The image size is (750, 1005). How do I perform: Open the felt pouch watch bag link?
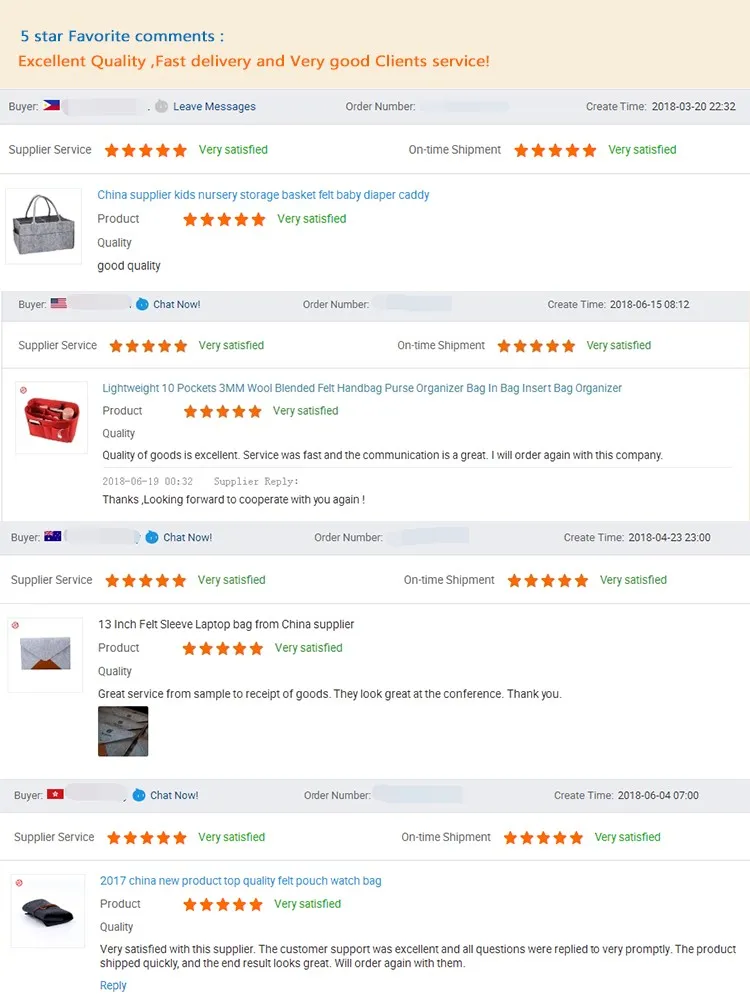pyautogui.click(x=240, y=881)
